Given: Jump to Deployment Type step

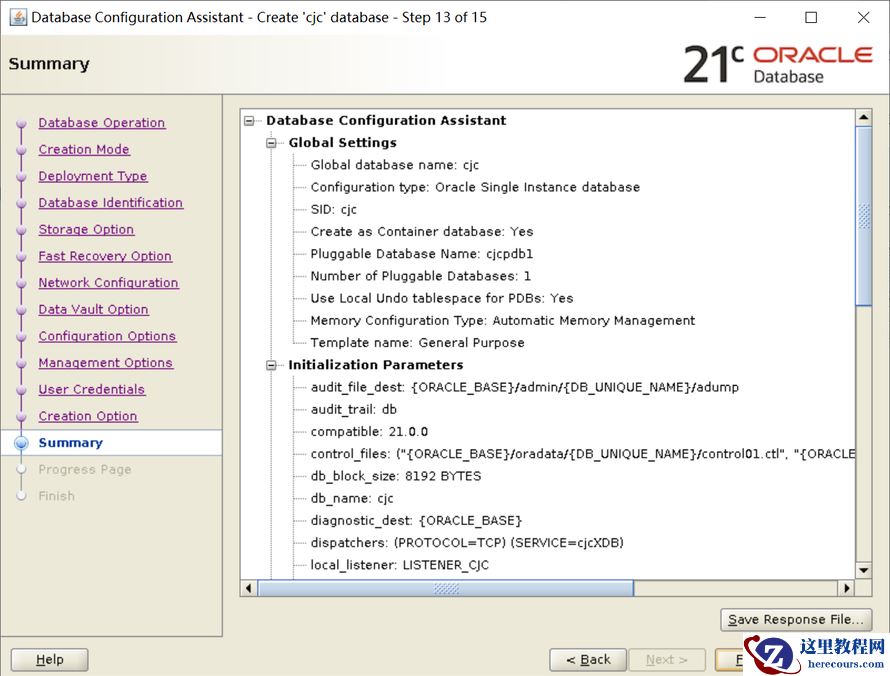Looking at the screenshot, I should pyautogui.click(x=92, y=176).
